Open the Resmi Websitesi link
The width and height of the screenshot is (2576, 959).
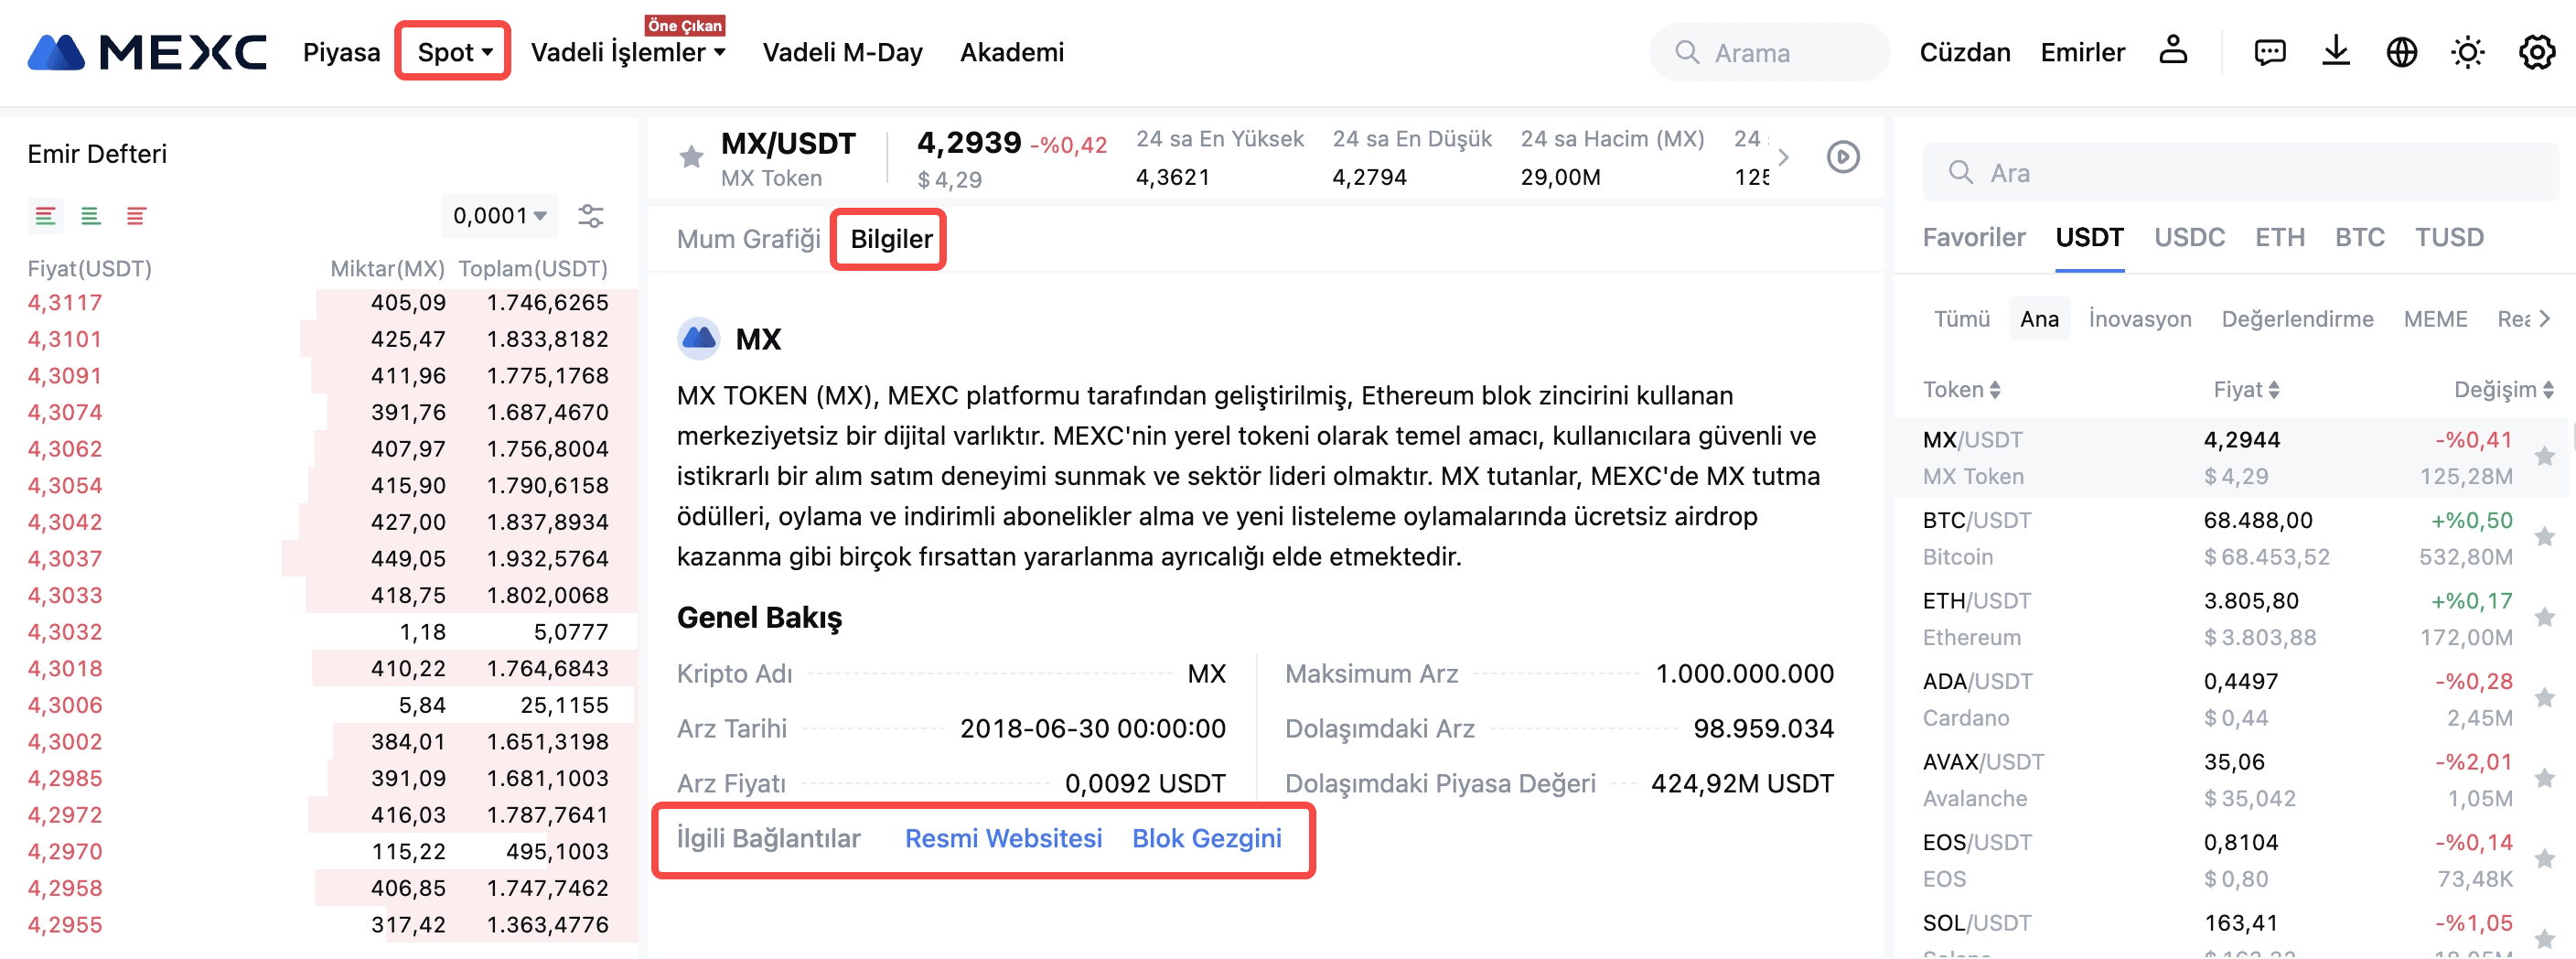[1002, 838]
